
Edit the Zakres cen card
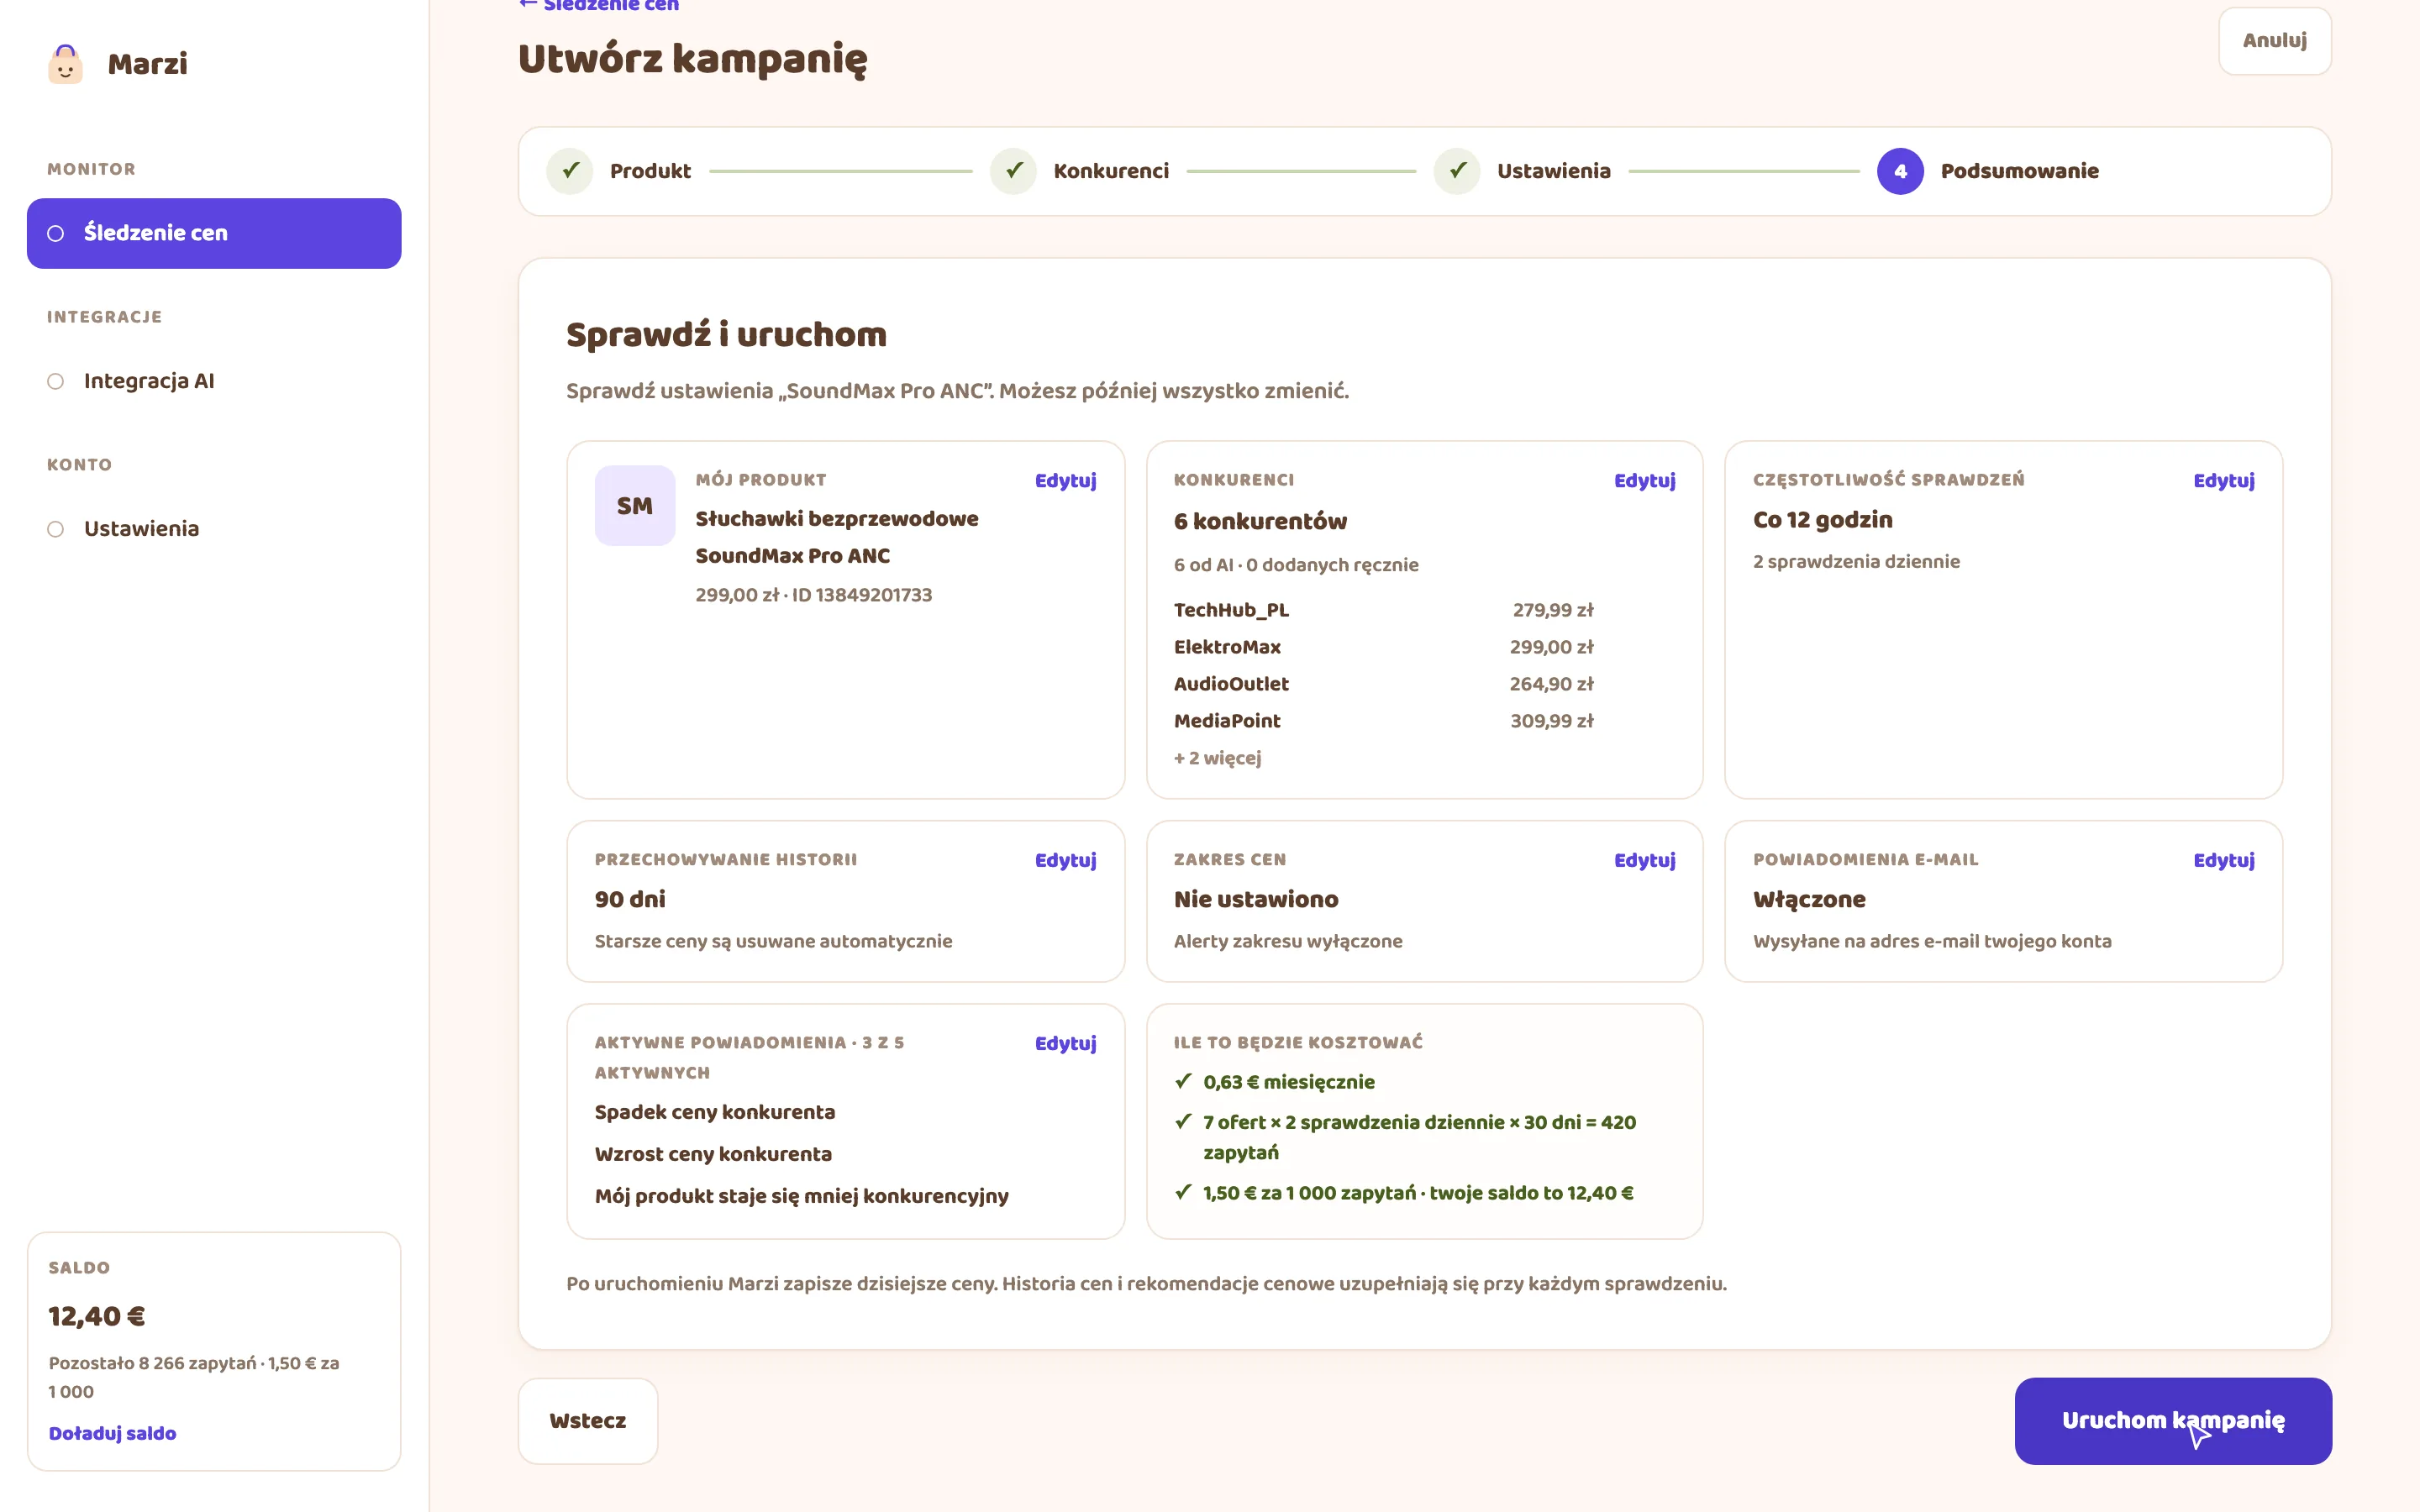tap(1645, 861)
